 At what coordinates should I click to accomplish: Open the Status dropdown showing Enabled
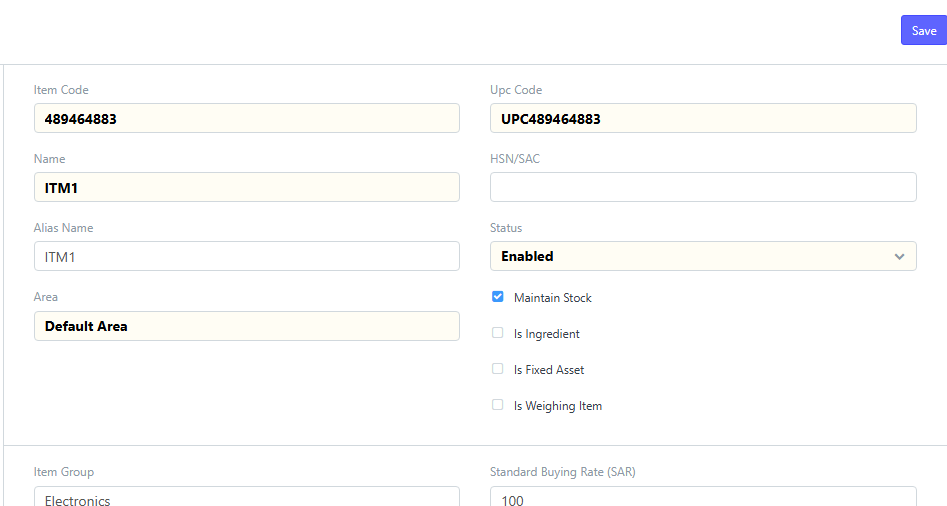[703, 256]
